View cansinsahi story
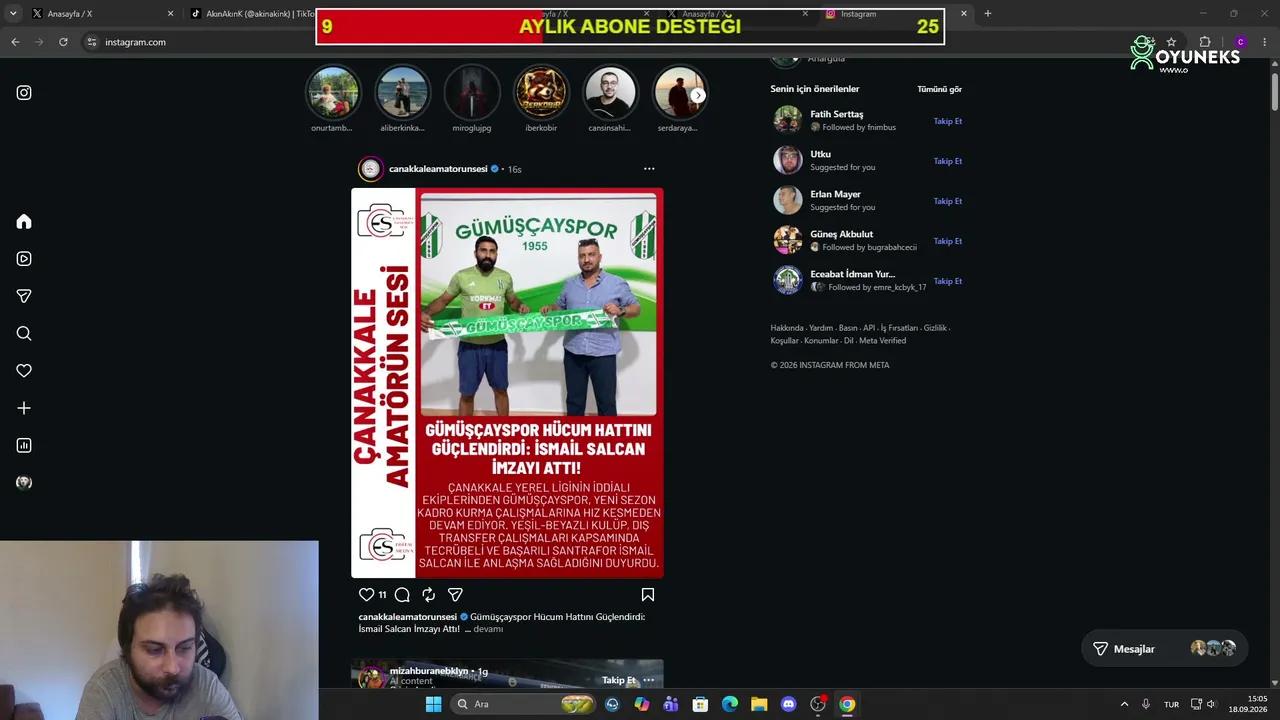1280x720 pixels. pos(610,93)
